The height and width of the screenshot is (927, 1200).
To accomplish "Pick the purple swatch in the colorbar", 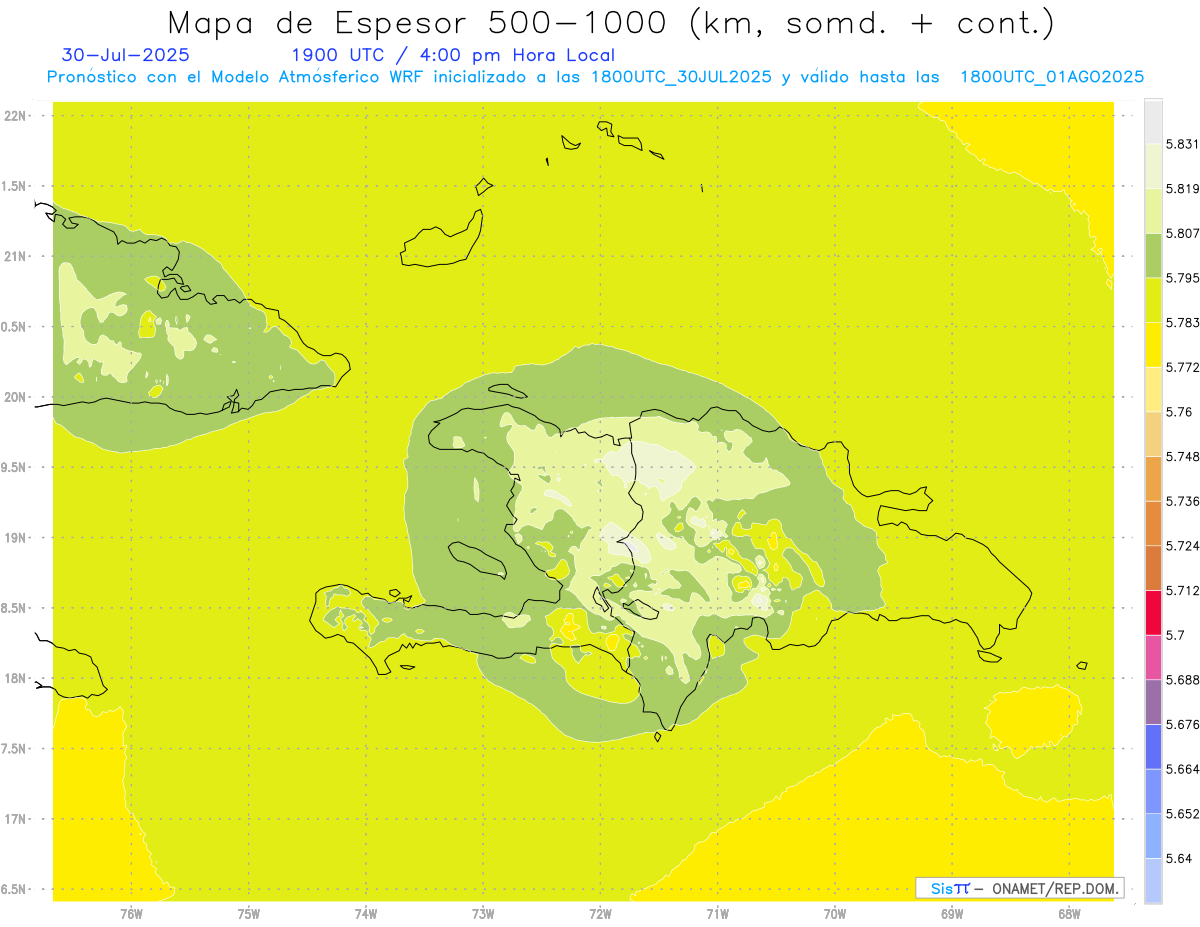I will [x=1153, y=702].
